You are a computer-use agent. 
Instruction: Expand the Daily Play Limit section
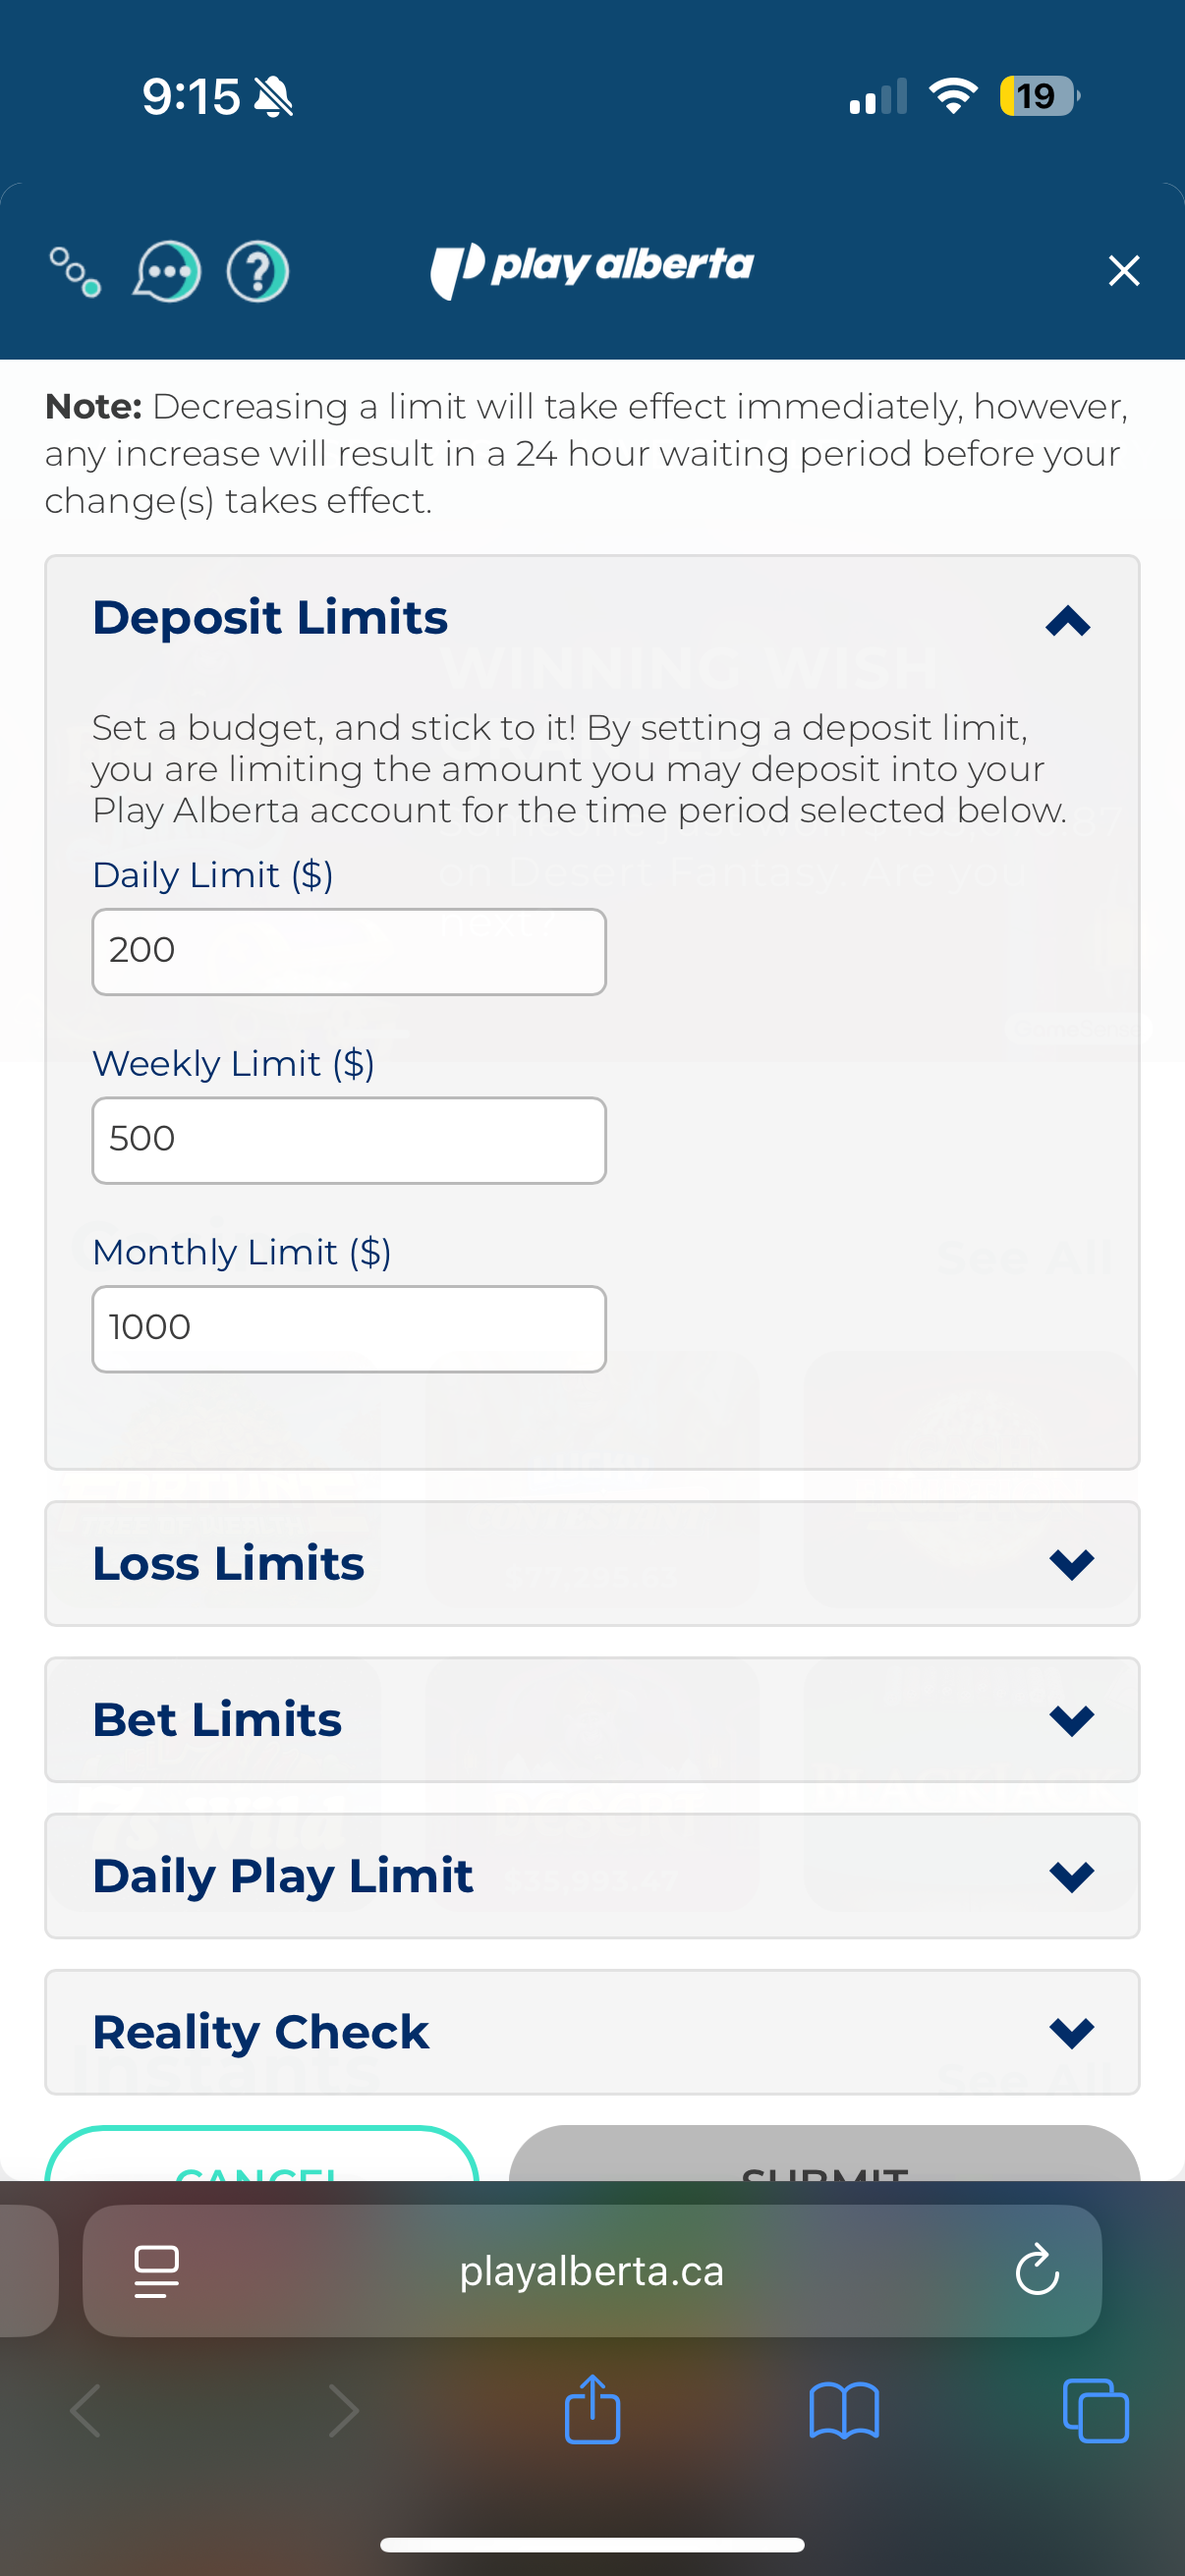(1071, 1875)
